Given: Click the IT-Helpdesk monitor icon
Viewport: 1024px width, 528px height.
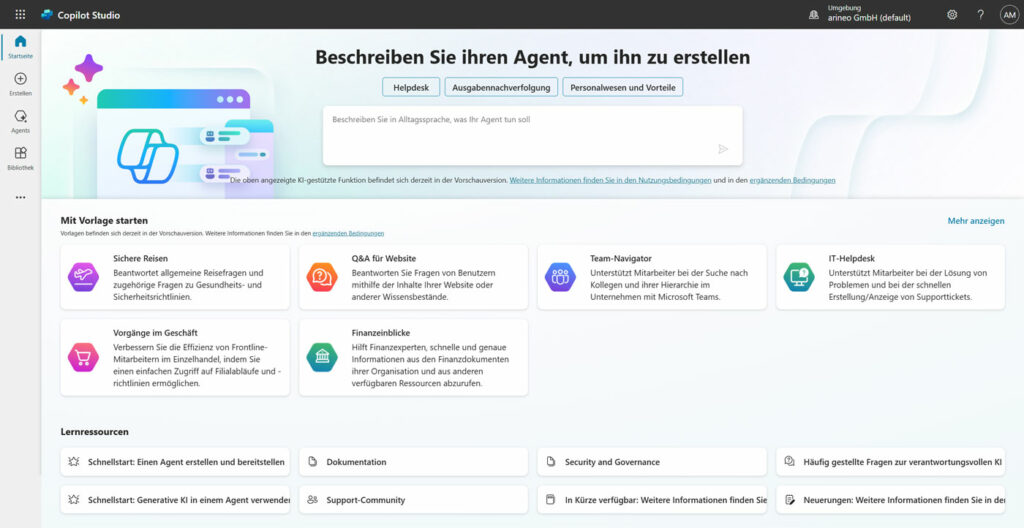Looking at the screenshot, I should coord(799,277).
